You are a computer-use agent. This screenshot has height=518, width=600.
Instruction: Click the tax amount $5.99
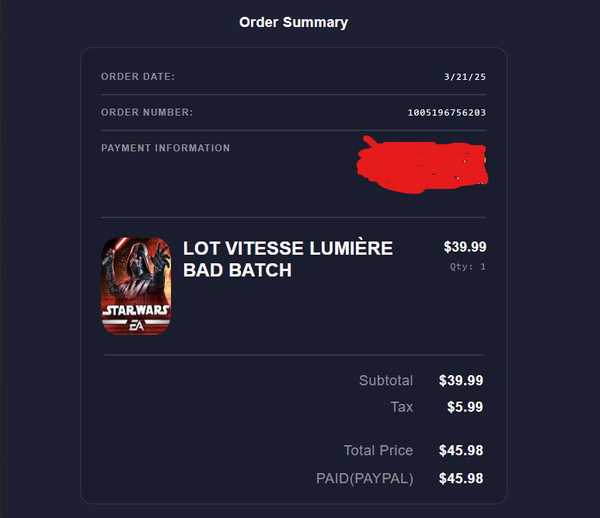(x=465, y=407)
